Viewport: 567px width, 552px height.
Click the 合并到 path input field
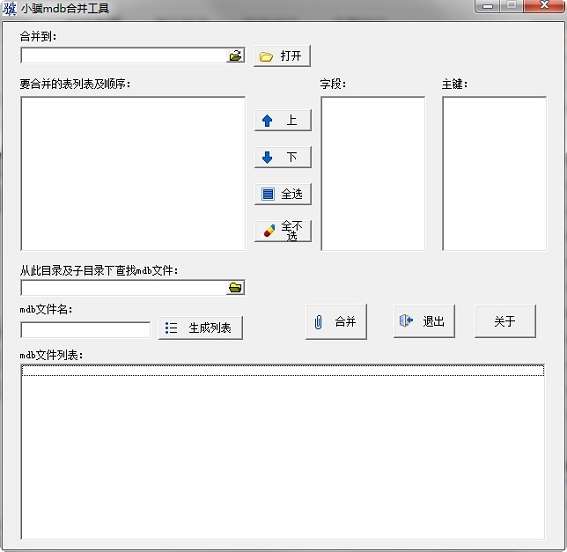click(x=124, y=56)
